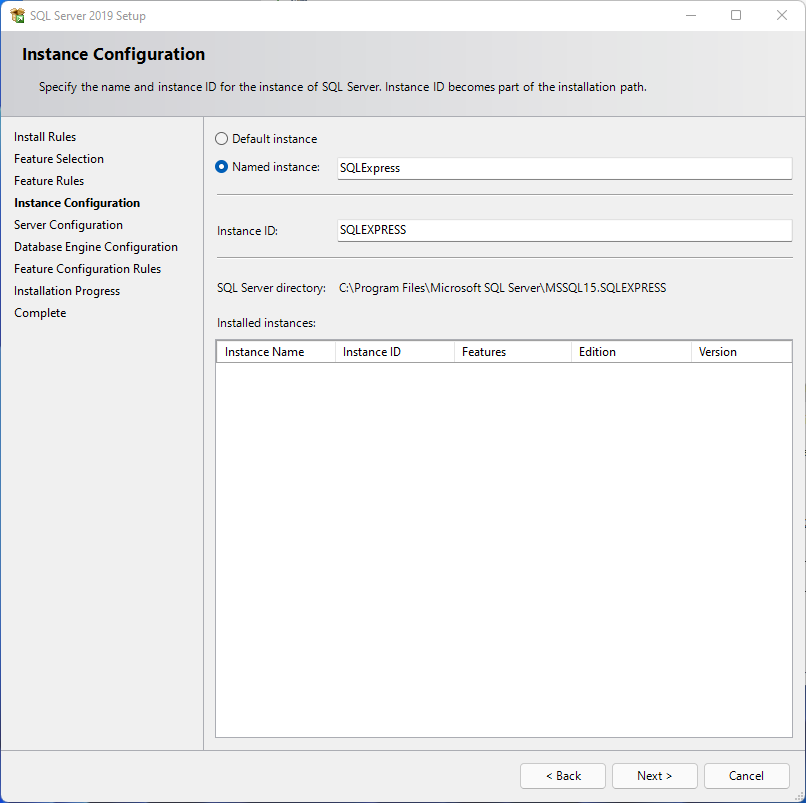Screen dimensions: 806x803
Task: Go to the Install Rules step
Action: [x=45, y=137]
